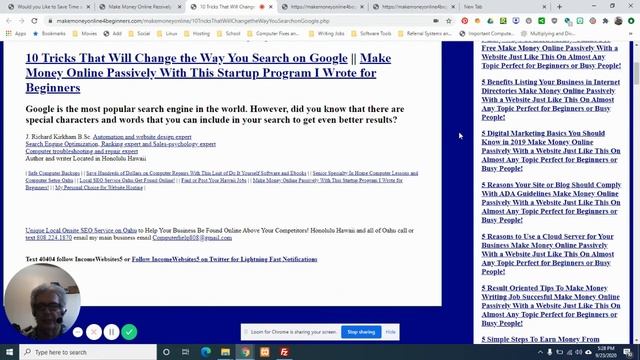640x360 pixels.
Task: Open sidebar link '5 Result Oriented Tips'
Action: [551, 305]
